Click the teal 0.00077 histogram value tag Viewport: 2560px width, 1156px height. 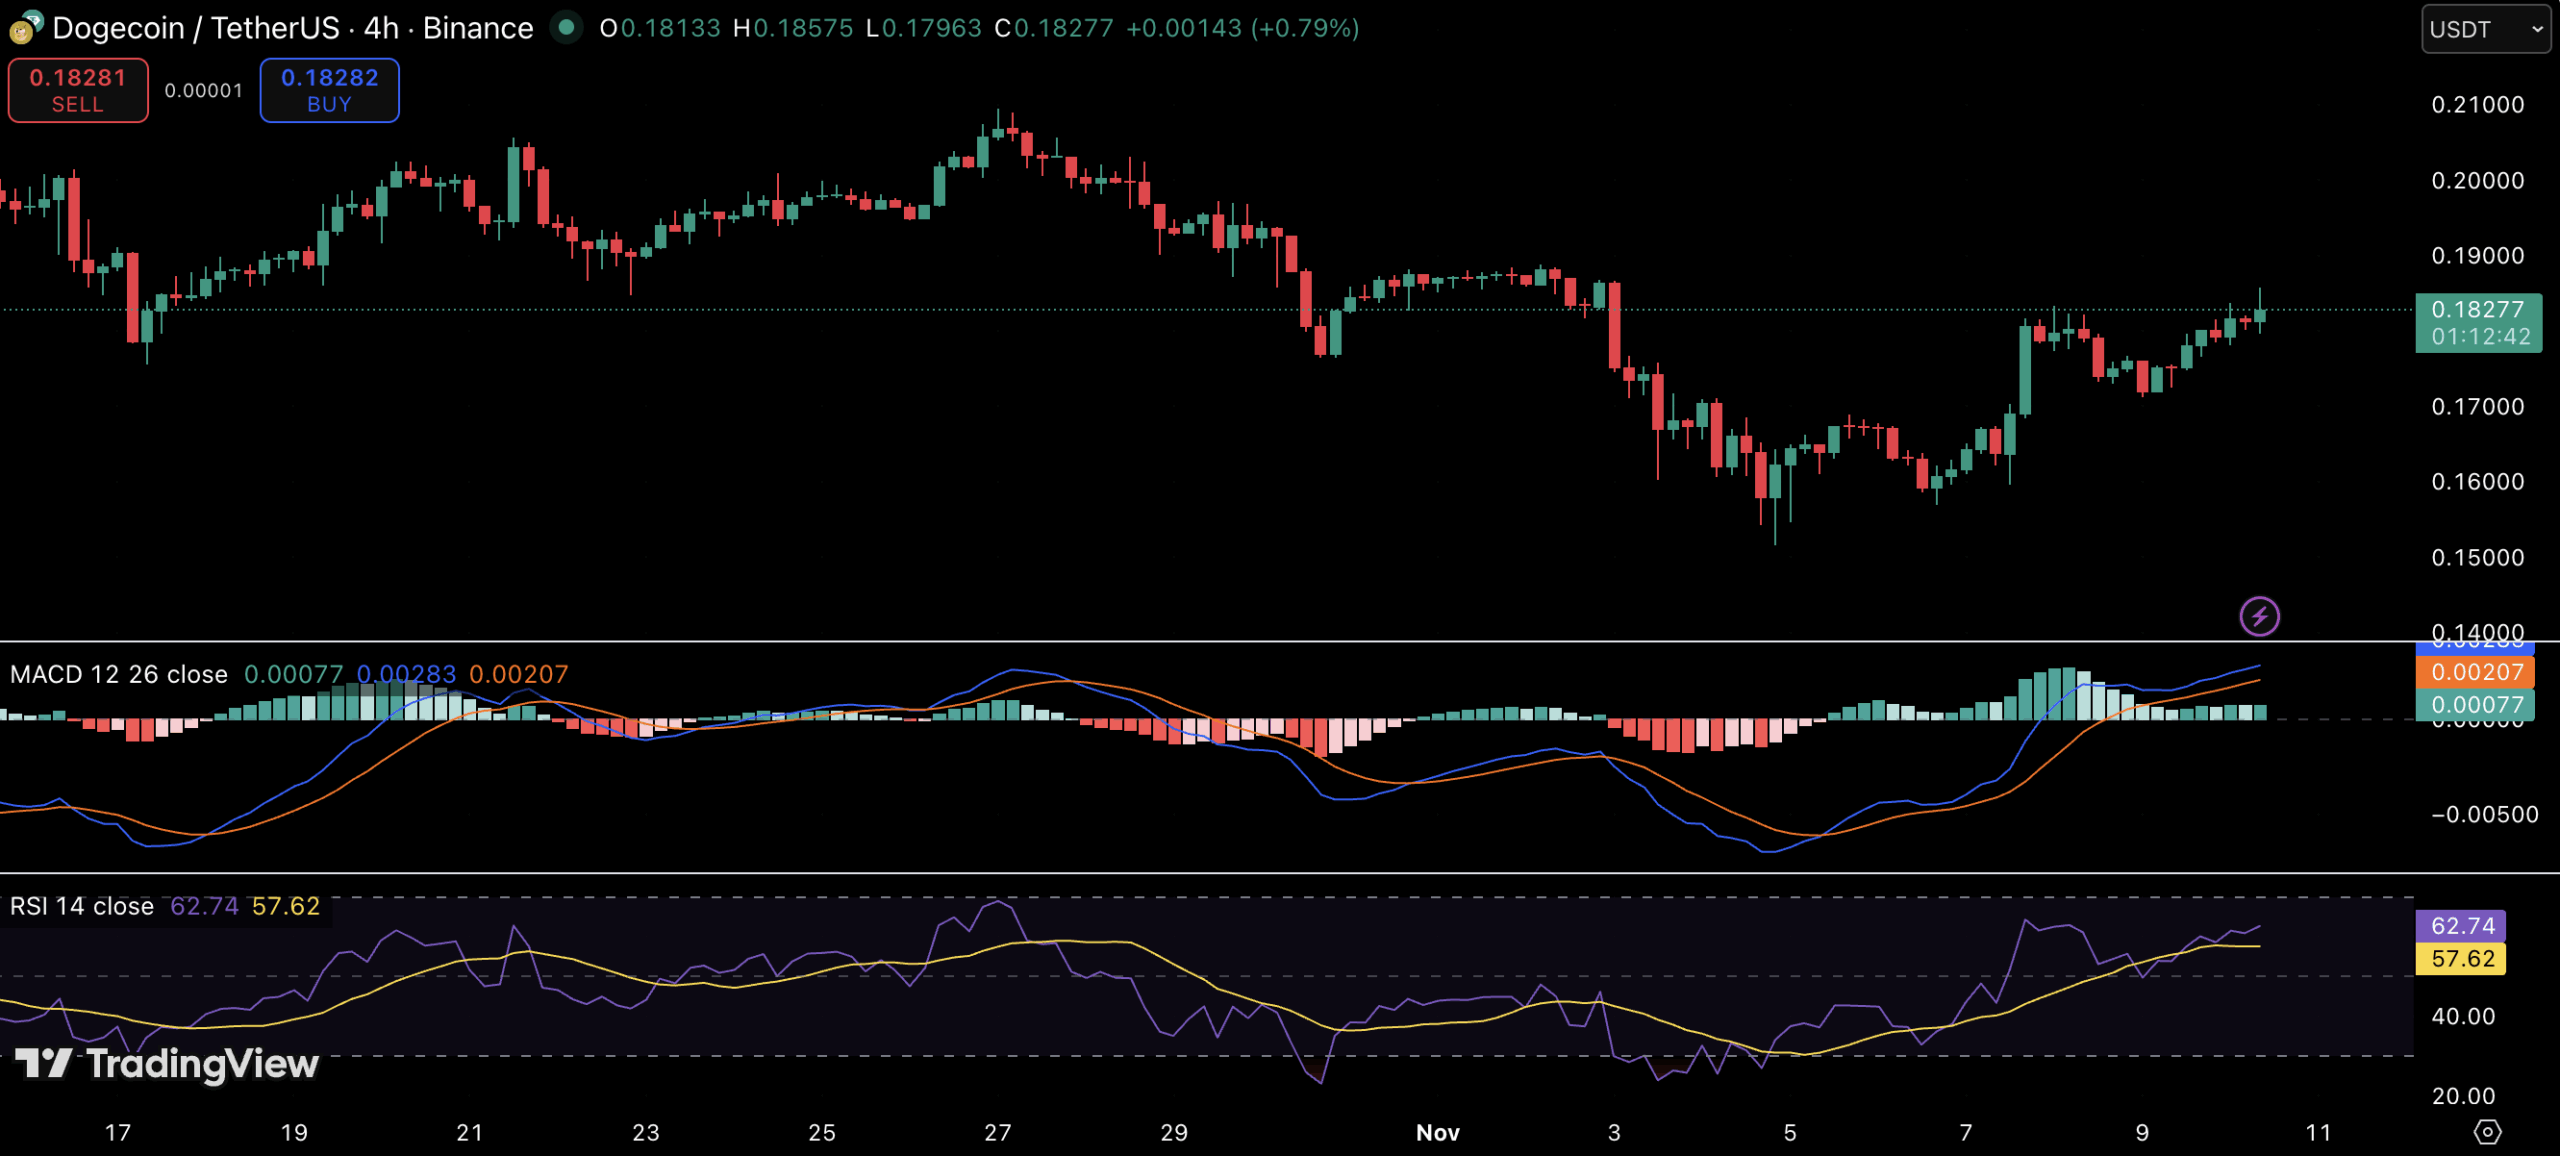click(2474, 705)
